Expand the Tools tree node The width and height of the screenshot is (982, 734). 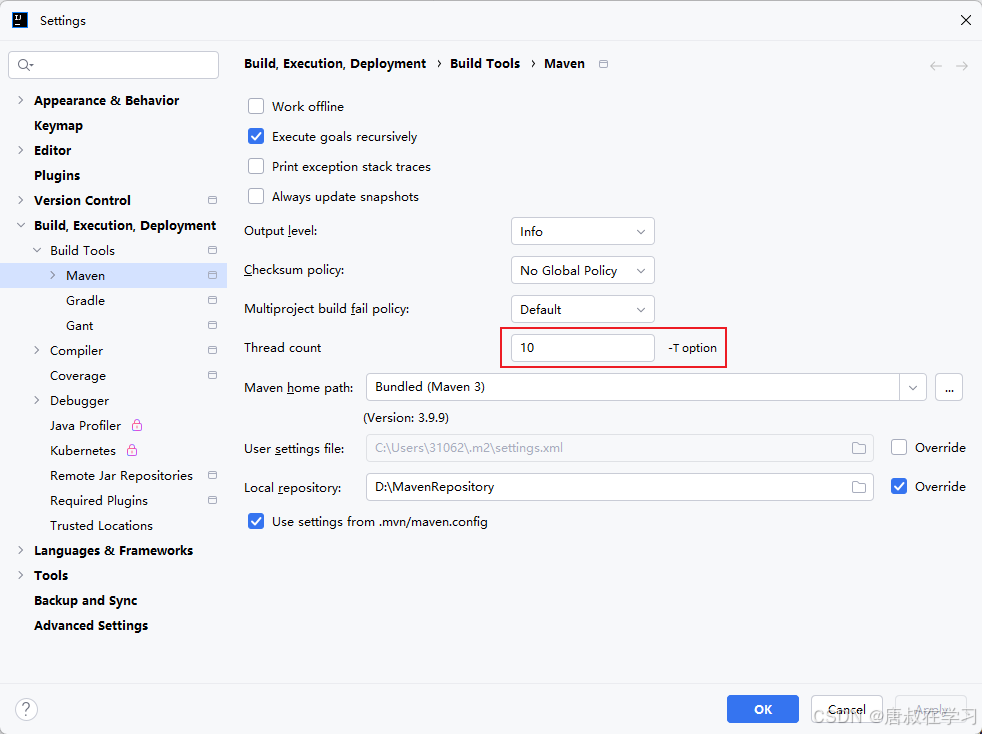[x=21, y=576]
